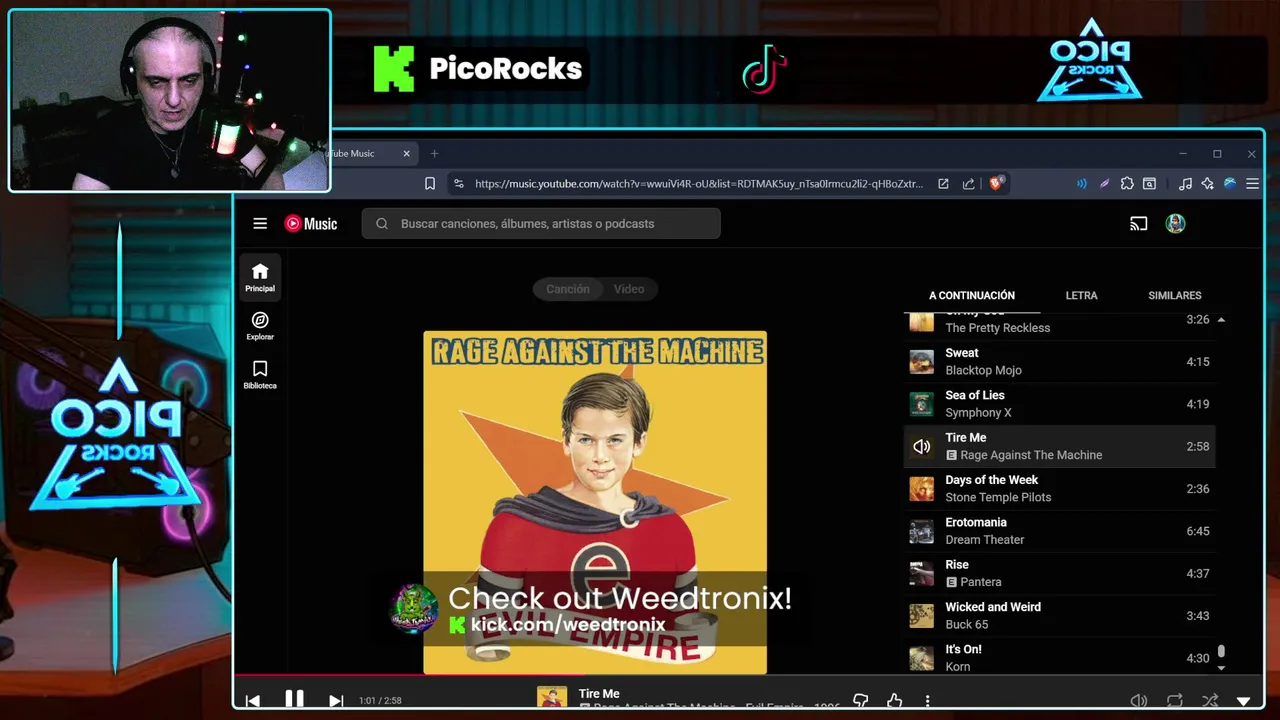1280x720 pixels.
Task: Click the search magnifier icon
Action: (382, 224)
